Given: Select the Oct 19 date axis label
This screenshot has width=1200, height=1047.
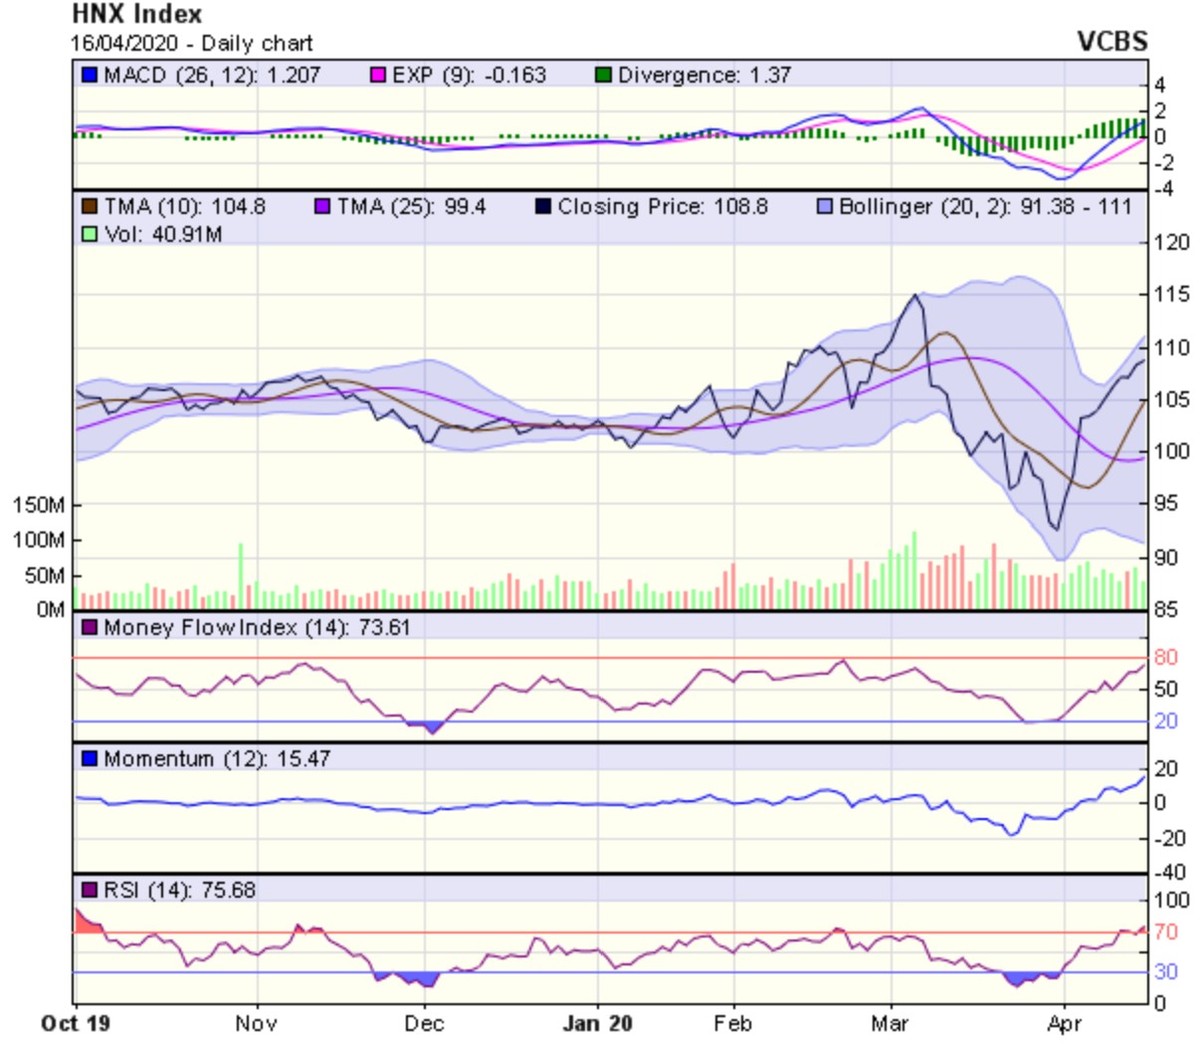Looking at the screenshot, I should pyautogui.click(x=76, y=1023).
